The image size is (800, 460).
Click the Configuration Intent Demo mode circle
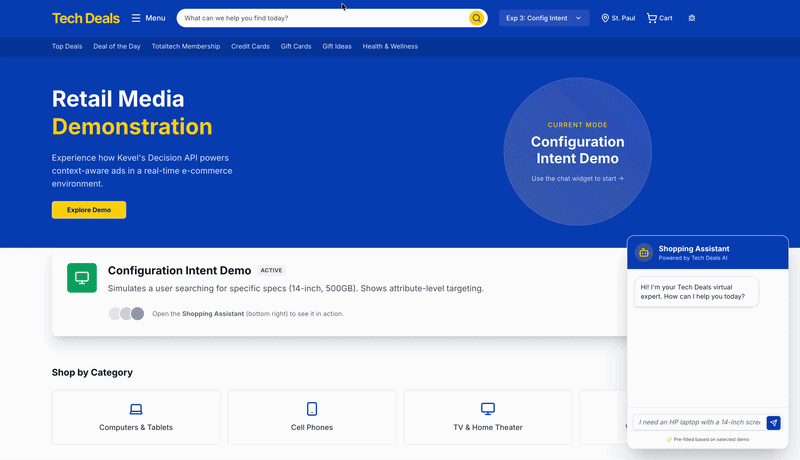578,151
